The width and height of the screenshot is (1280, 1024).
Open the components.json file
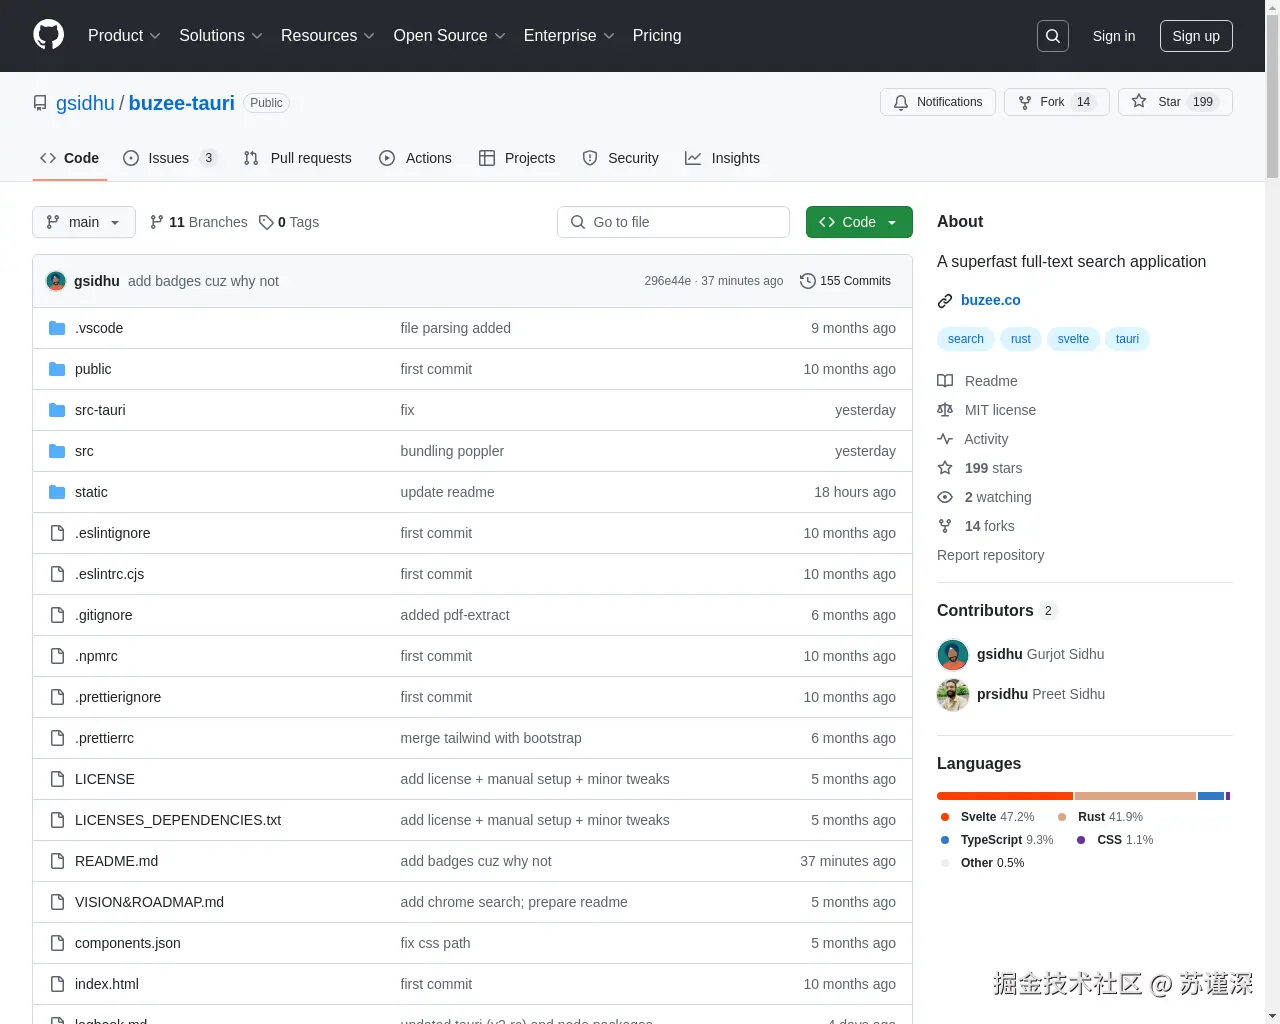point(128,943)
